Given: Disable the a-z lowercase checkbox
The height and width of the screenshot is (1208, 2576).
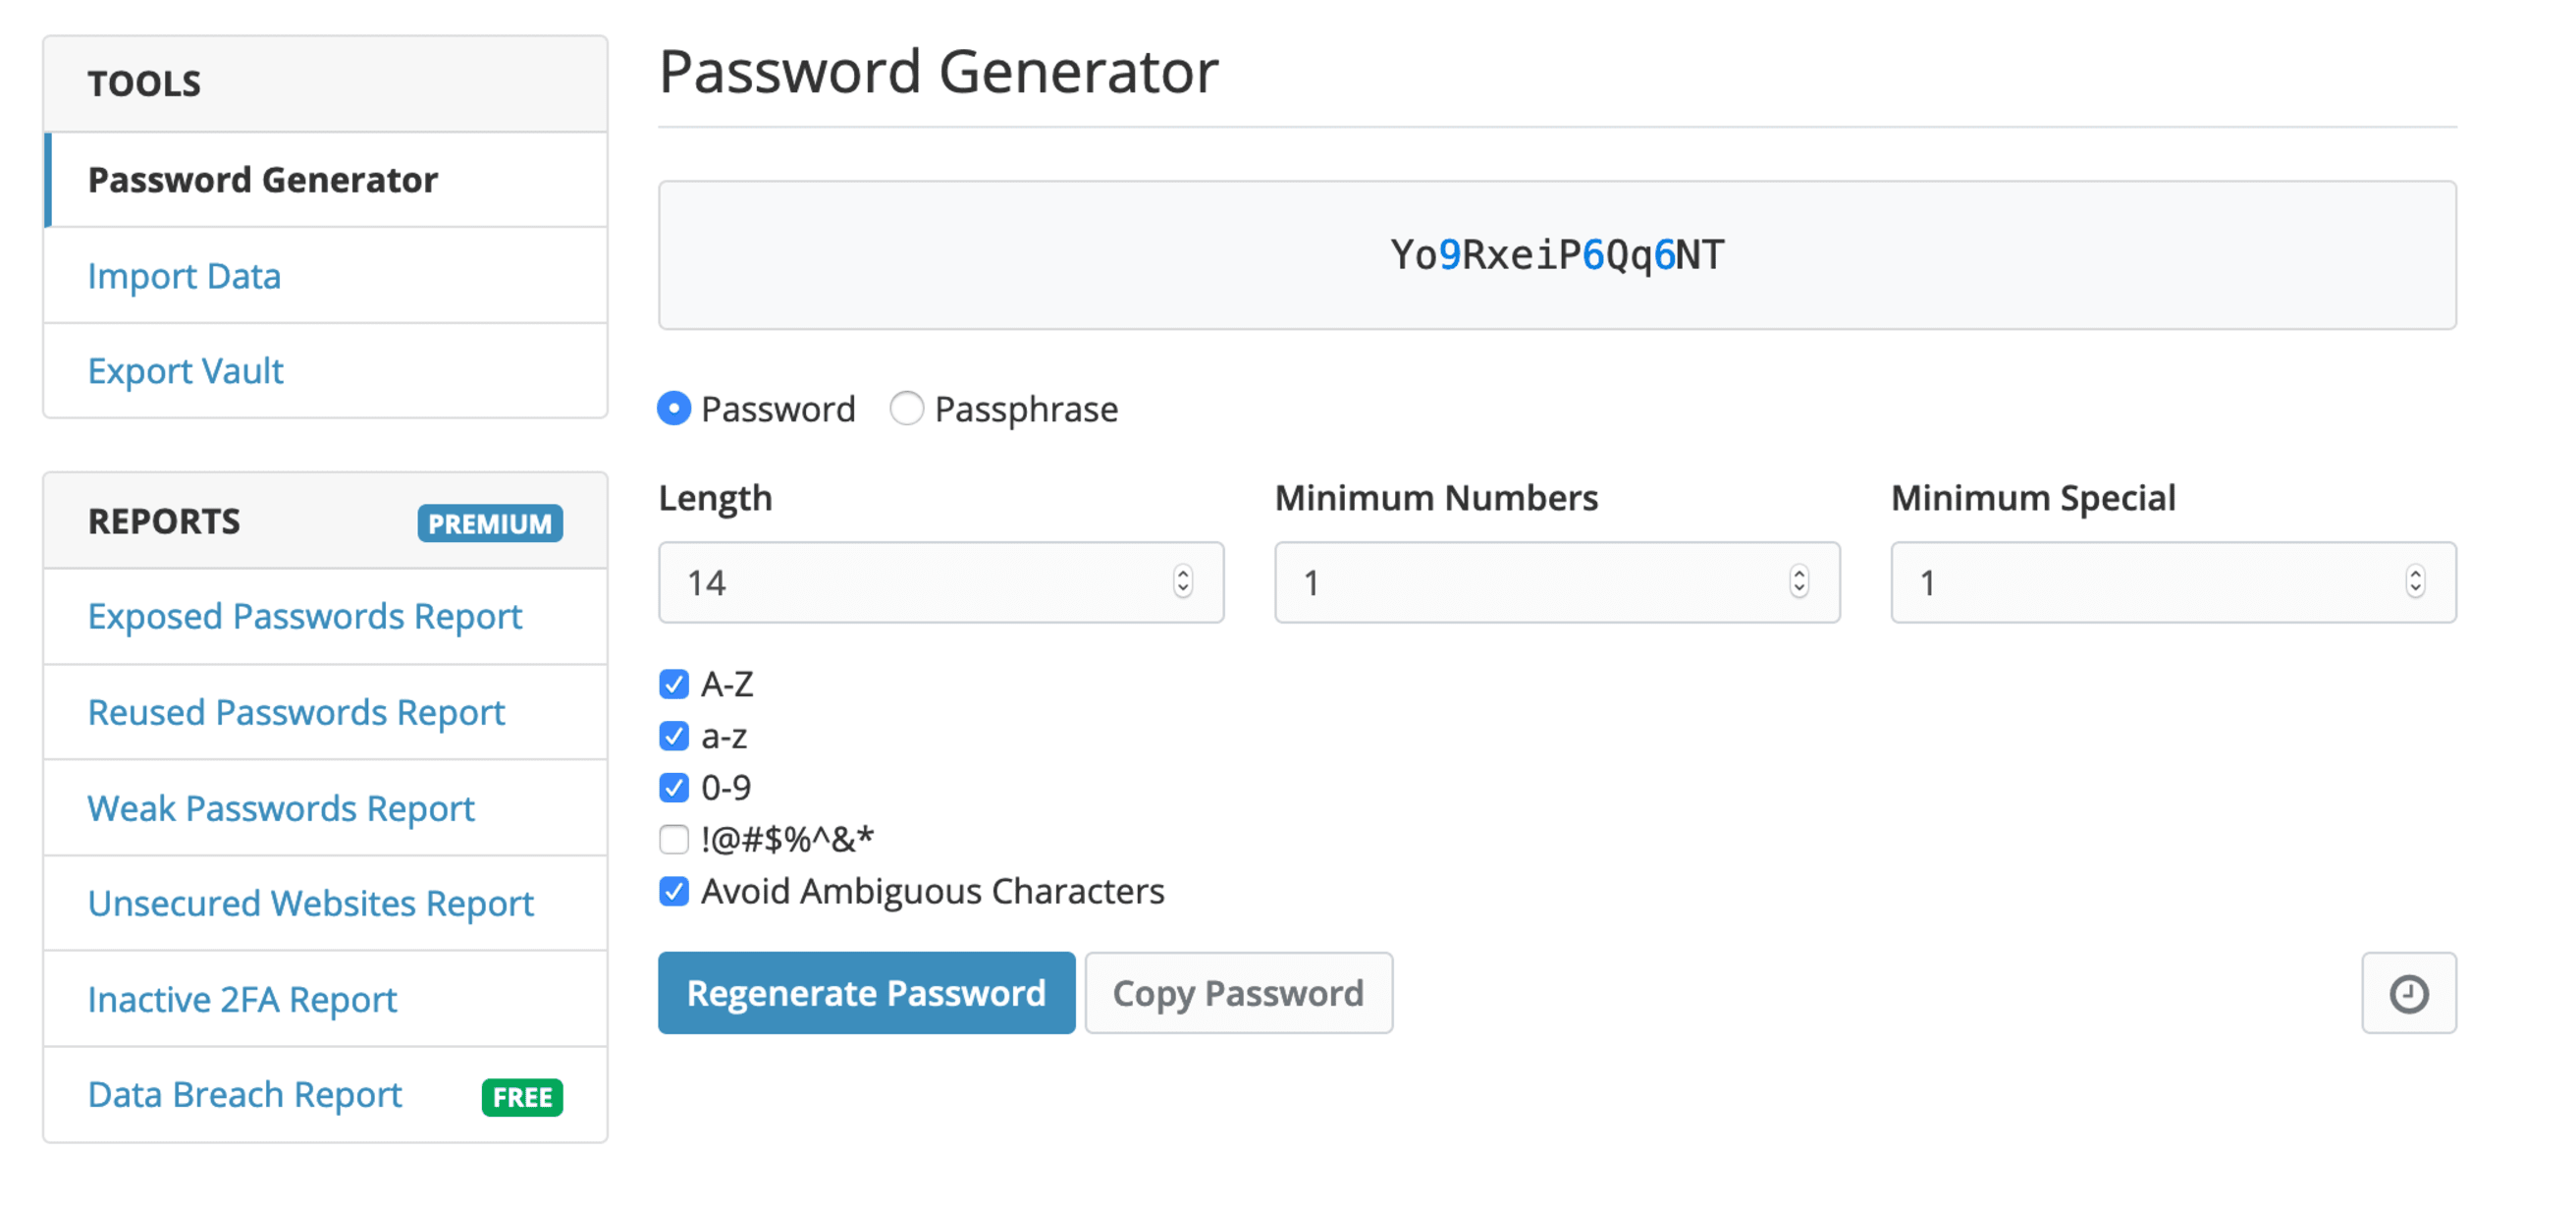Looking at the screenshot, I should point(674,736).
